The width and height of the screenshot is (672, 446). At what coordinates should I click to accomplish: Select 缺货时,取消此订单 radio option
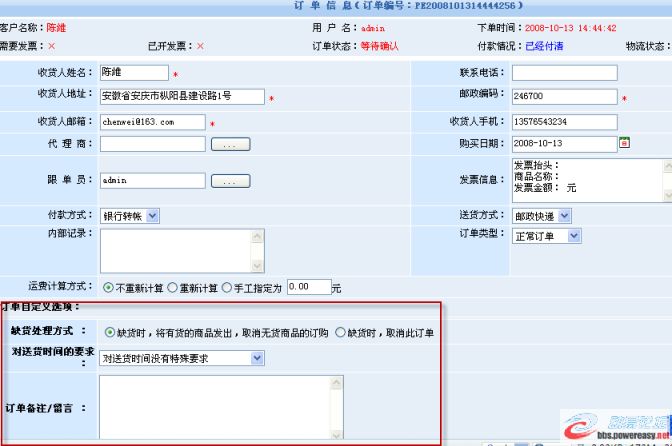340,333
